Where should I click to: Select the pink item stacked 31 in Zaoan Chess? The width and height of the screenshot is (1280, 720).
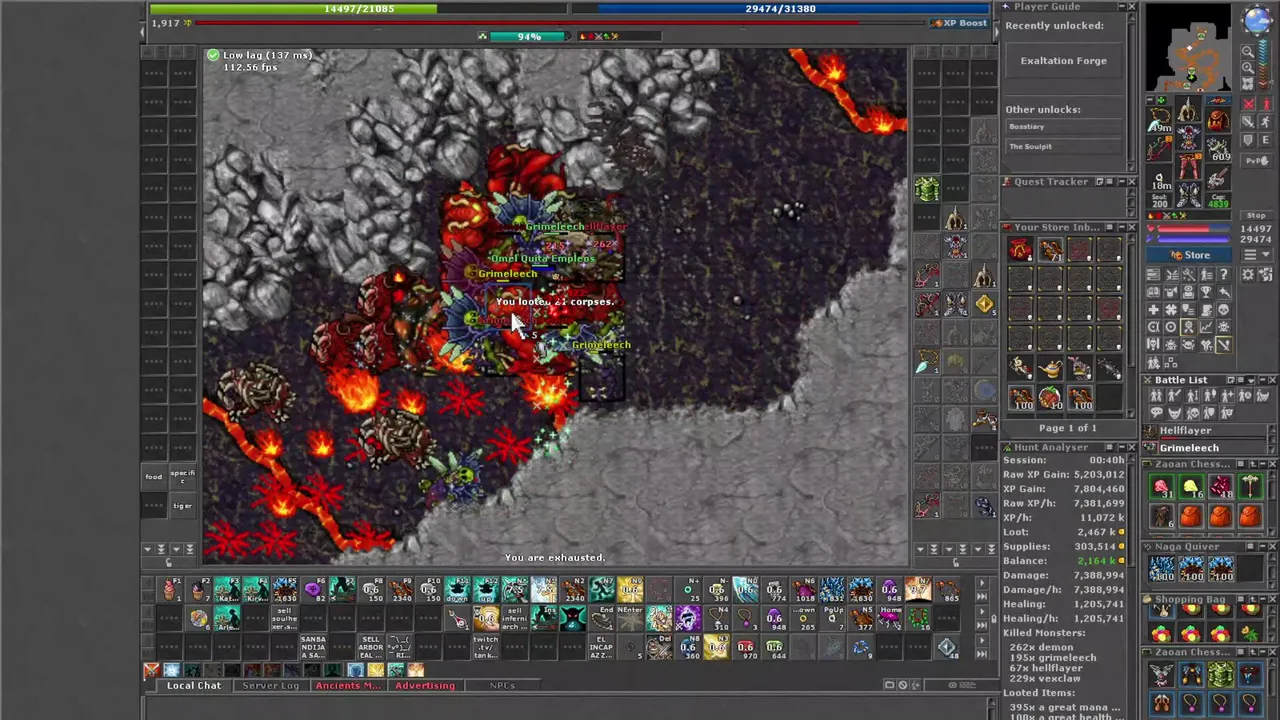click(1161, 487)
